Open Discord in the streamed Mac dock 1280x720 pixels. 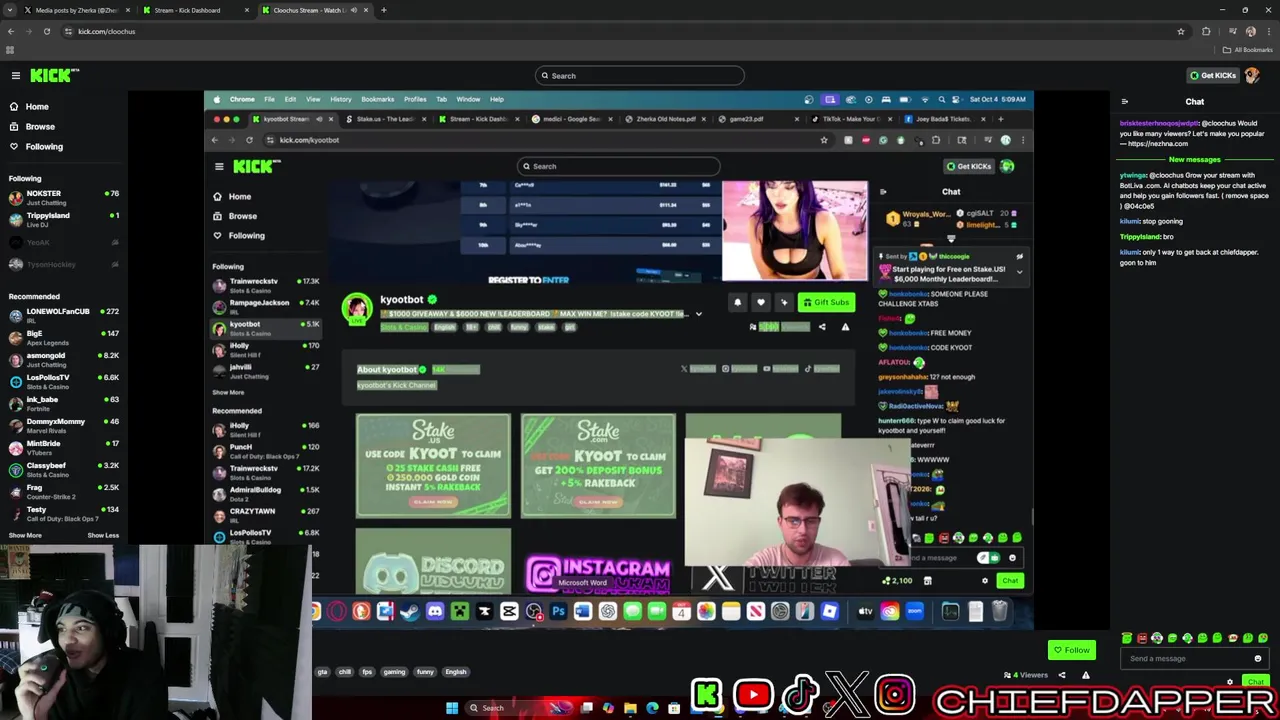(x=434, y=611)
